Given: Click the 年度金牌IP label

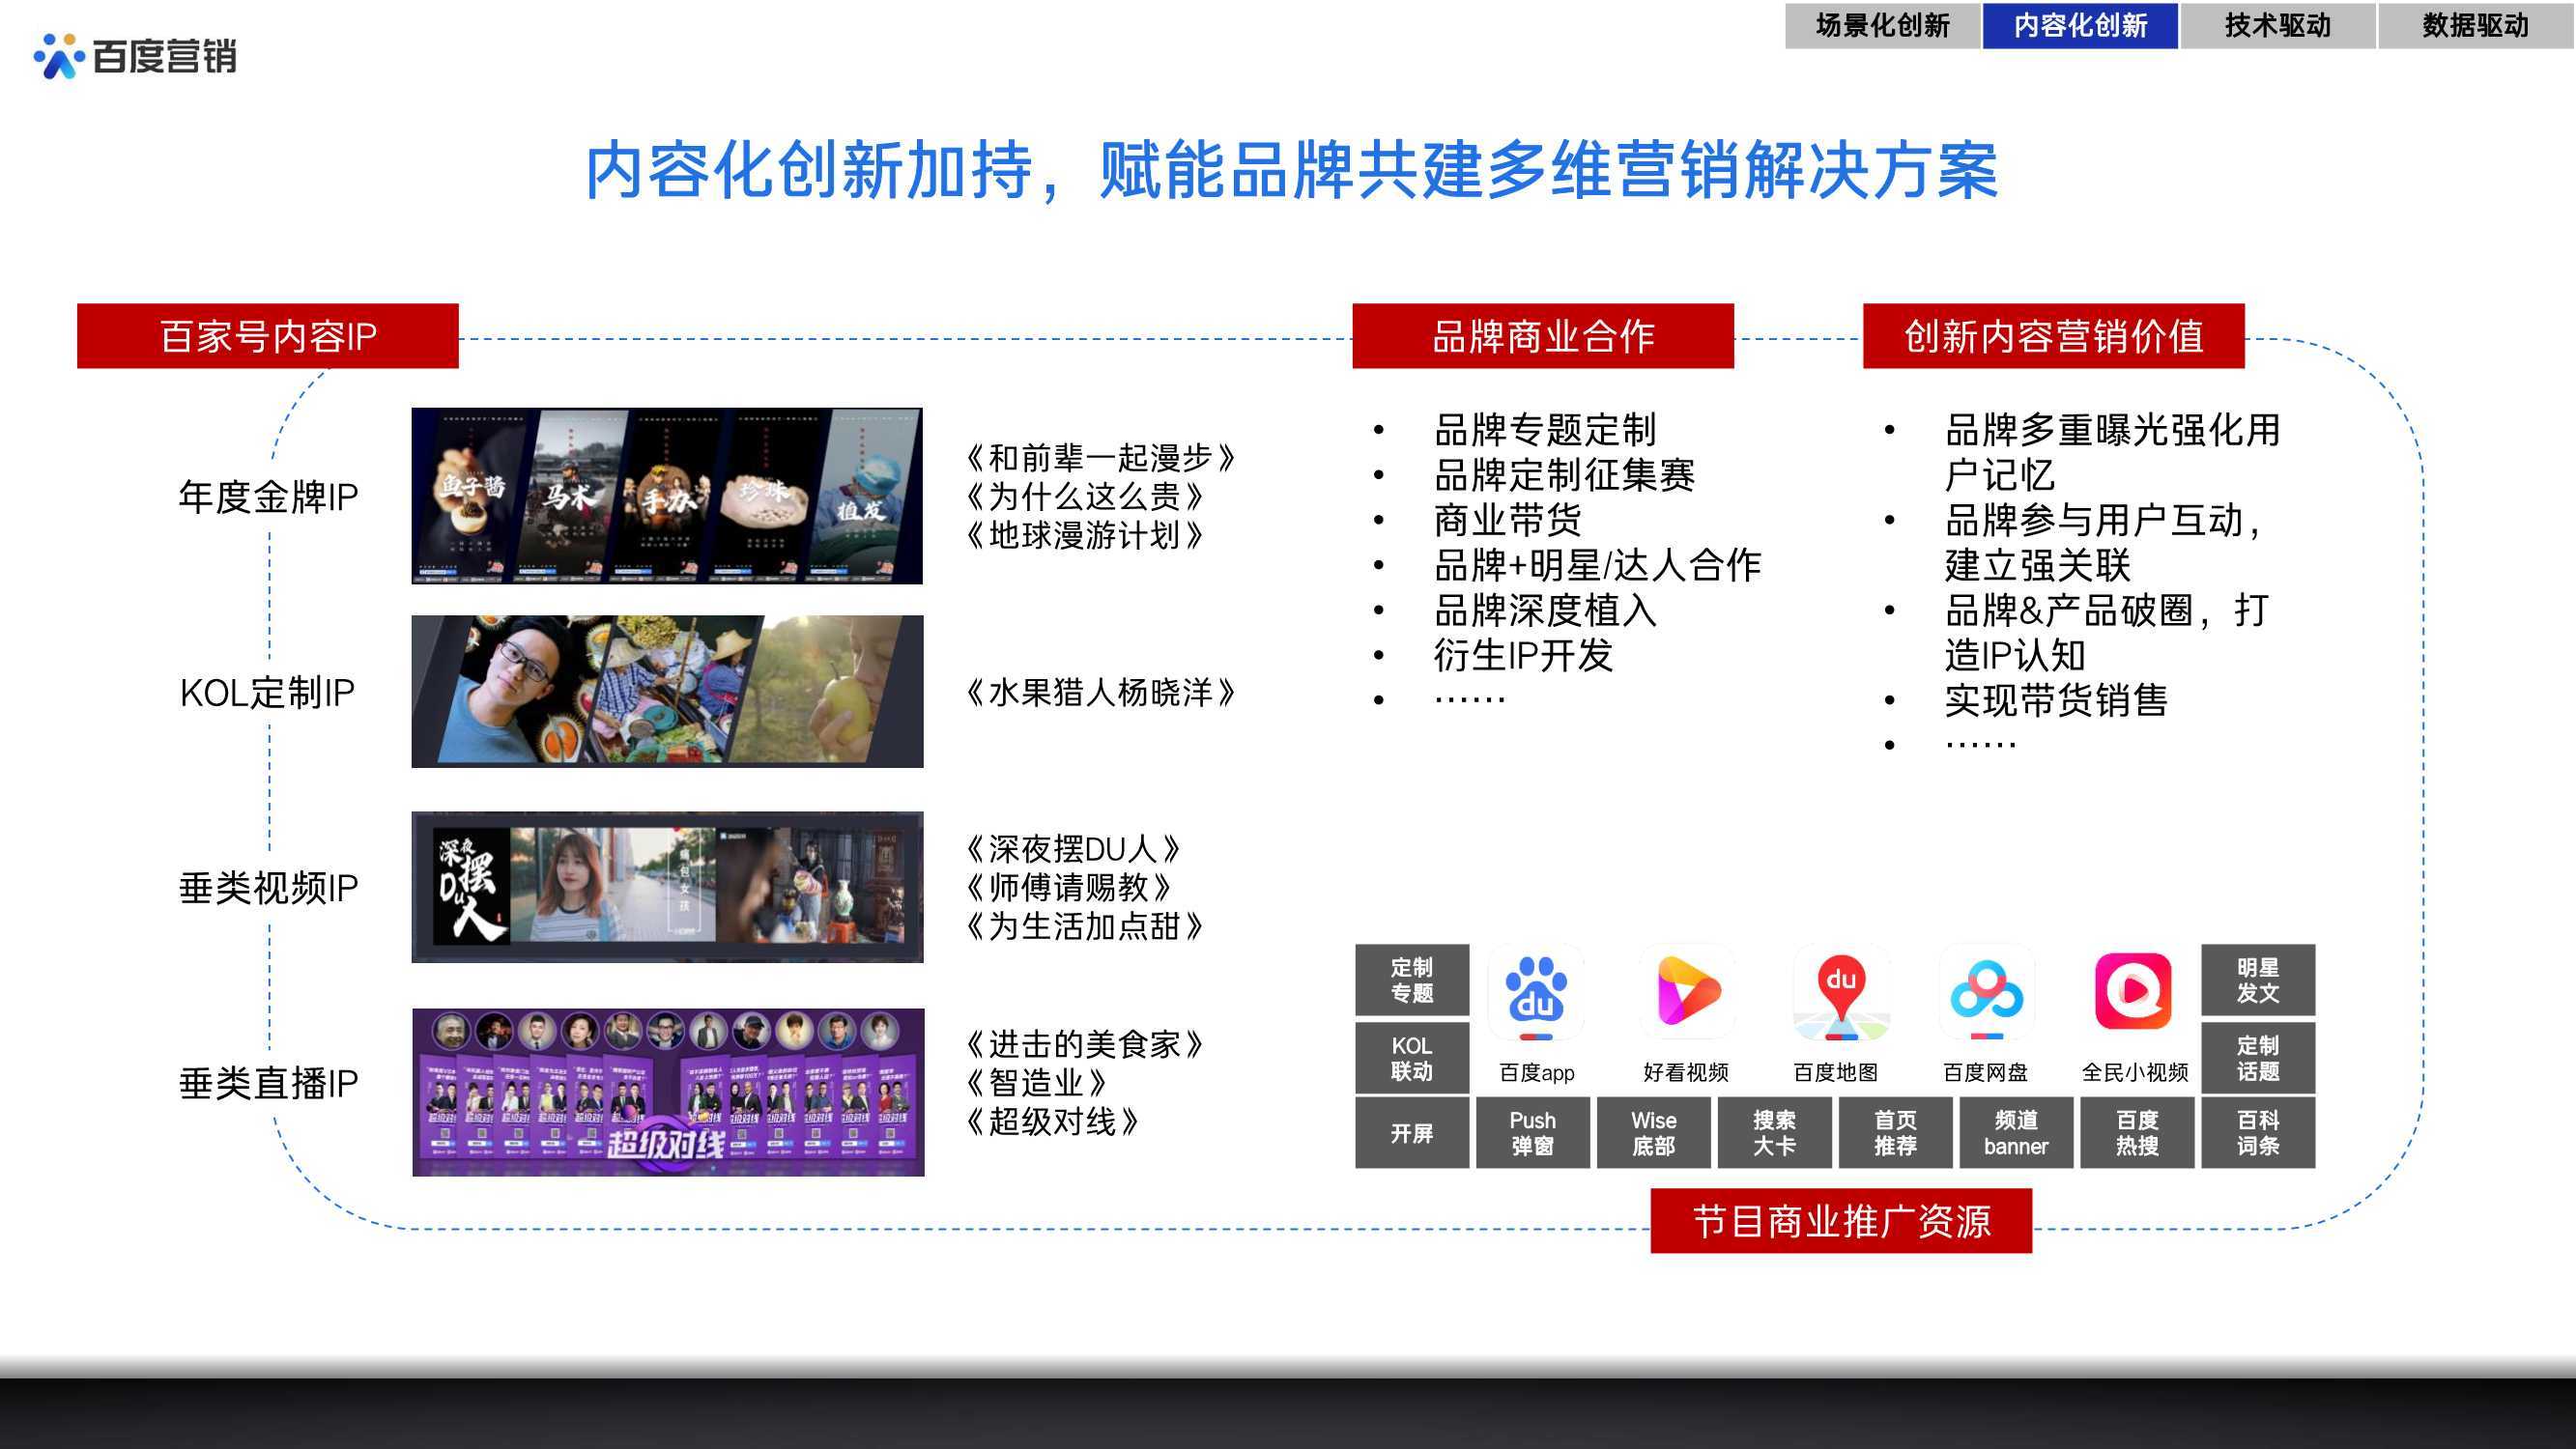Looking at the screenshot, I should (268, 497).
